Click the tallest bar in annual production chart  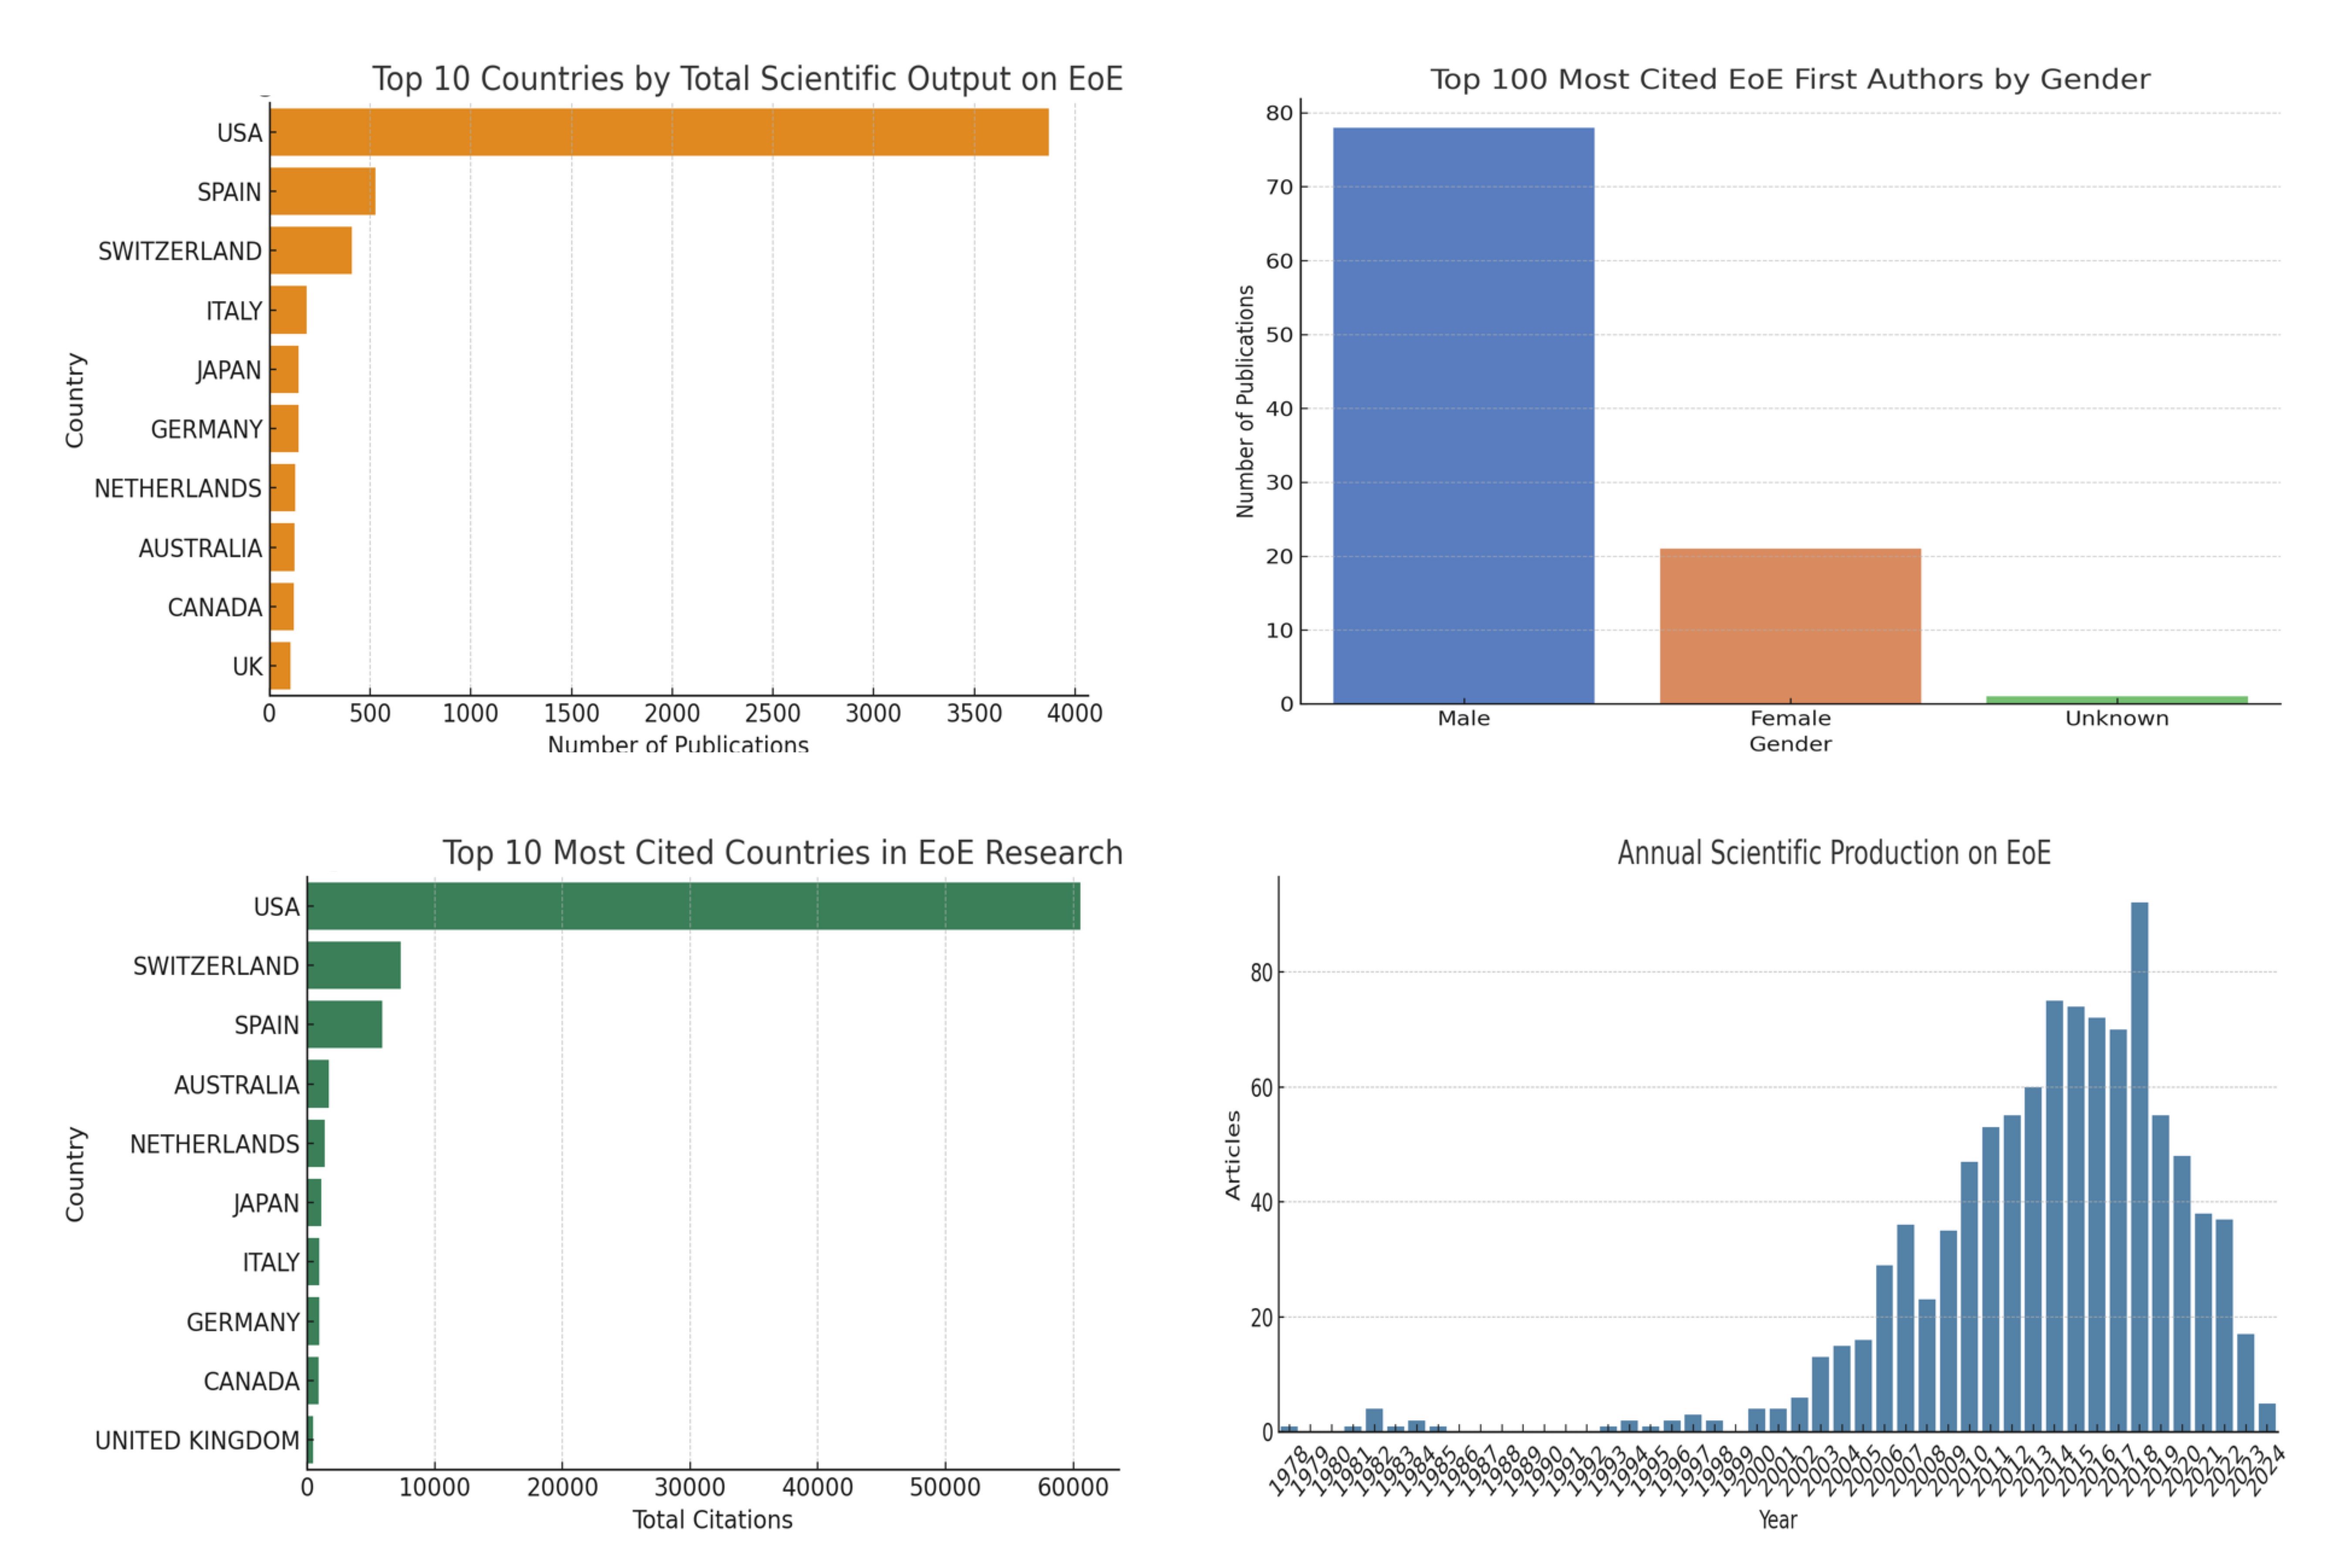(x=2139, y=1166)
